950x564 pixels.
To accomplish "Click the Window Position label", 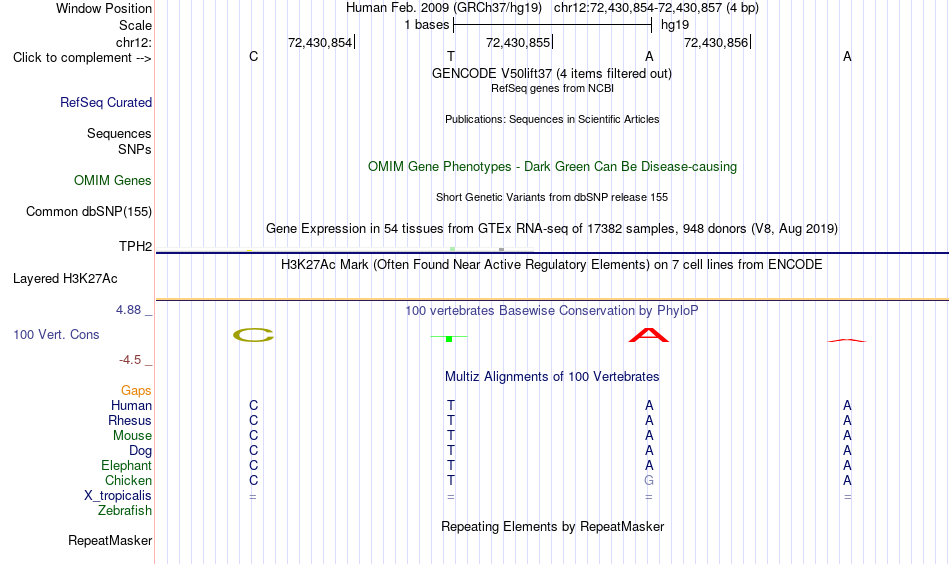I will pos(104,8).
